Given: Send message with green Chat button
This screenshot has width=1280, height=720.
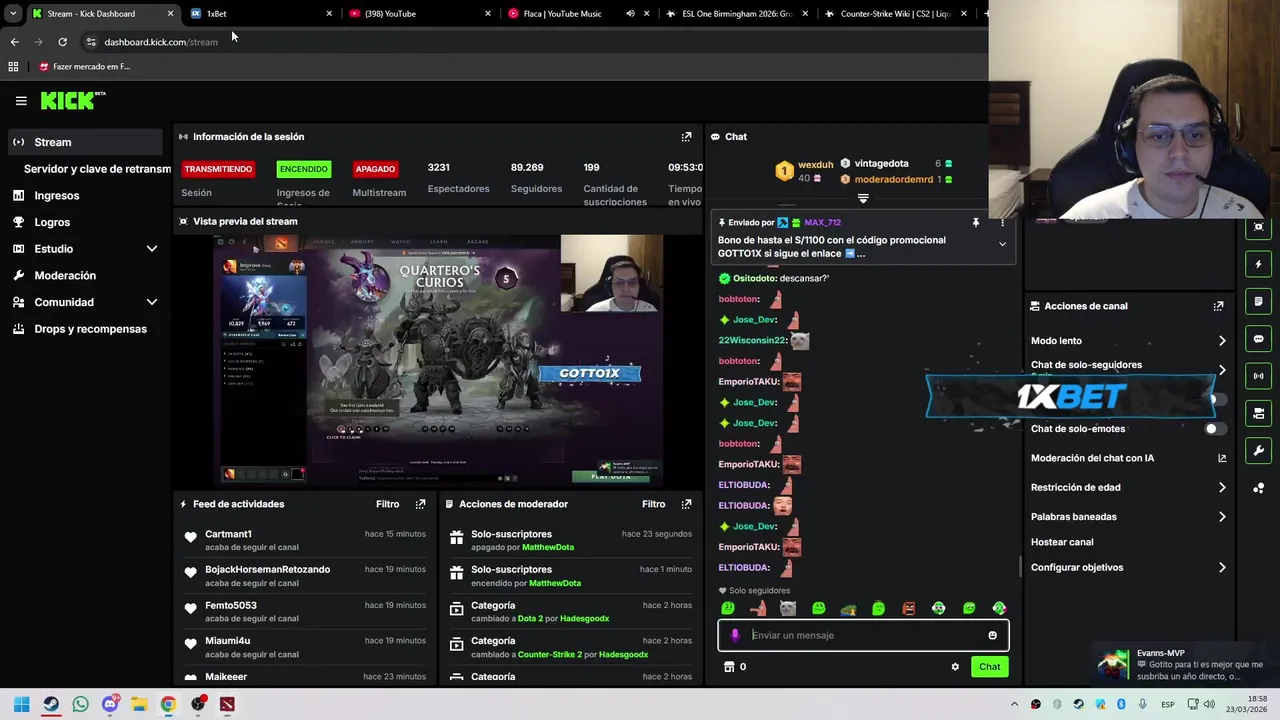Looking at the screenshot, I should [989, 667].
